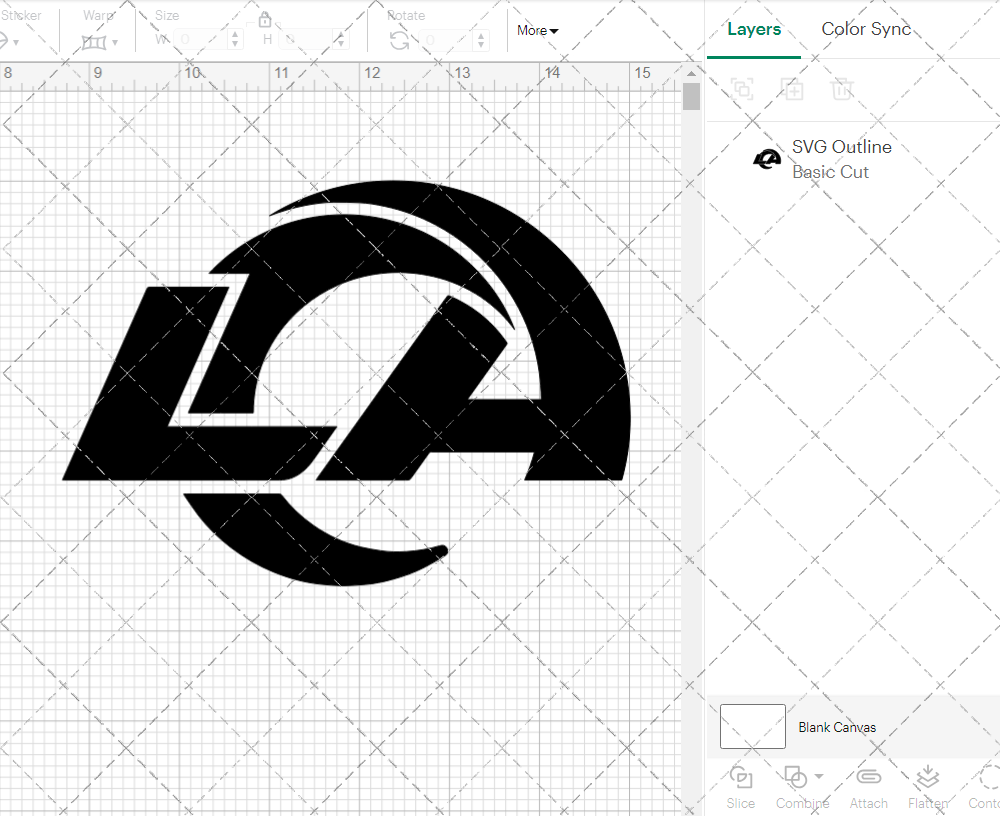Select the SVG Outline Basic Cut layer
Viewport: 1000px width, 816px height.
[x=842, y=158]
